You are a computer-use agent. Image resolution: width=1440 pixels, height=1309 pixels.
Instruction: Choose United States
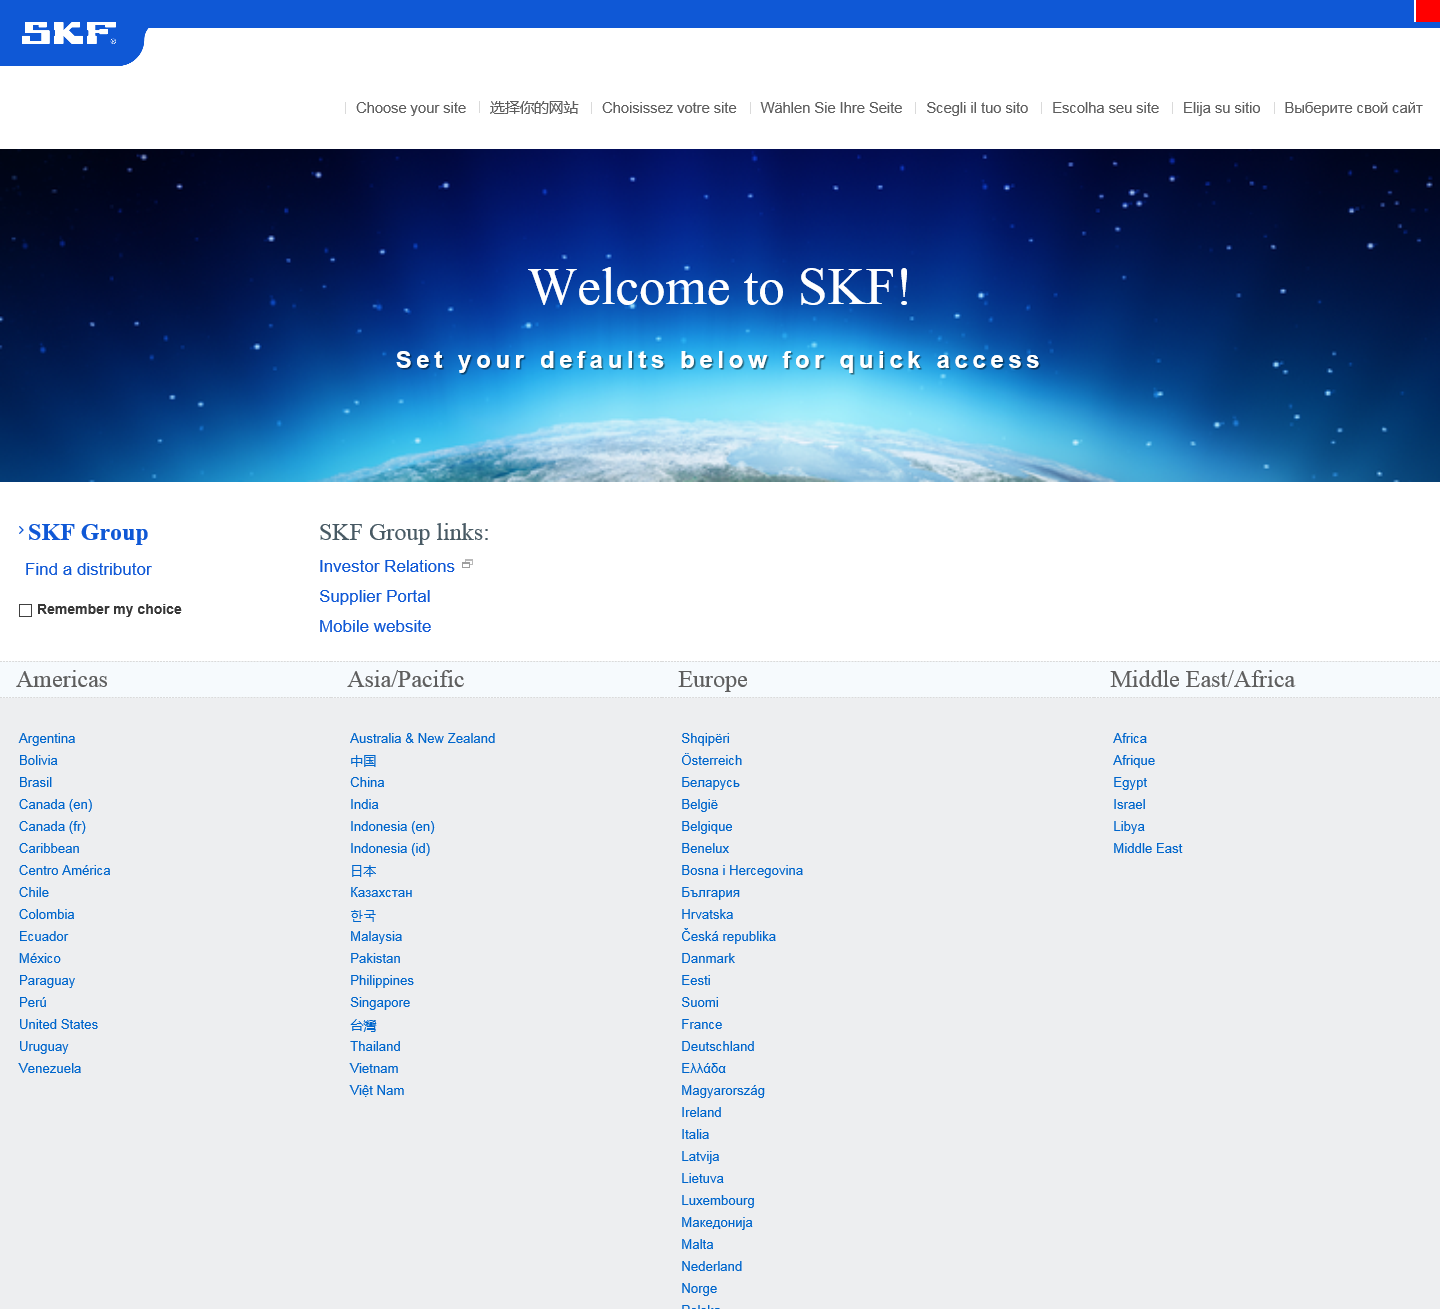tap(58, 1024)
